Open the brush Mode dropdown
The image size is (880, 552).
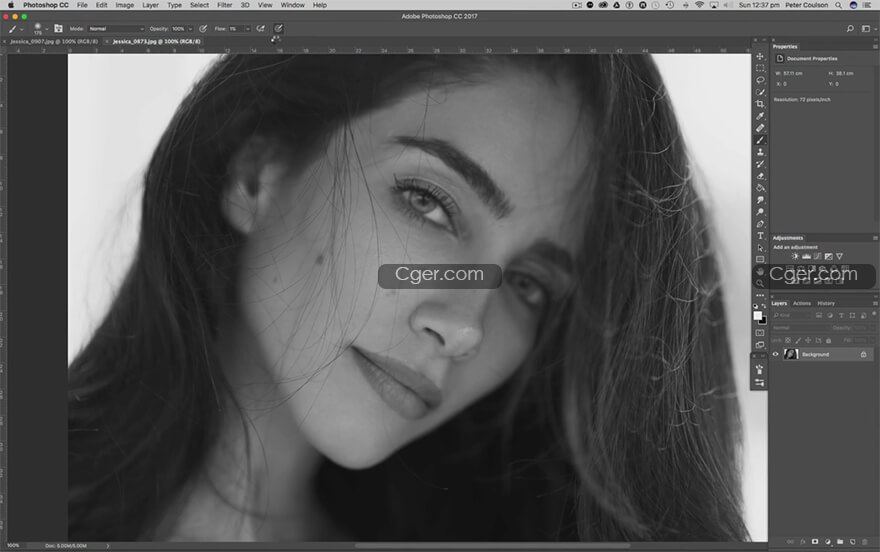pyautogui.click(x=116, y=29)
